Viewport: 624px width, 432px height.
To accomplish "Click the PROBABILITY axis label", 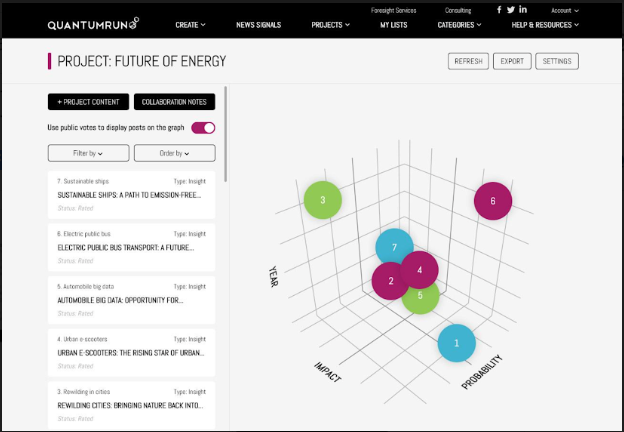I will pyautogui.click(x=482, y=372).
